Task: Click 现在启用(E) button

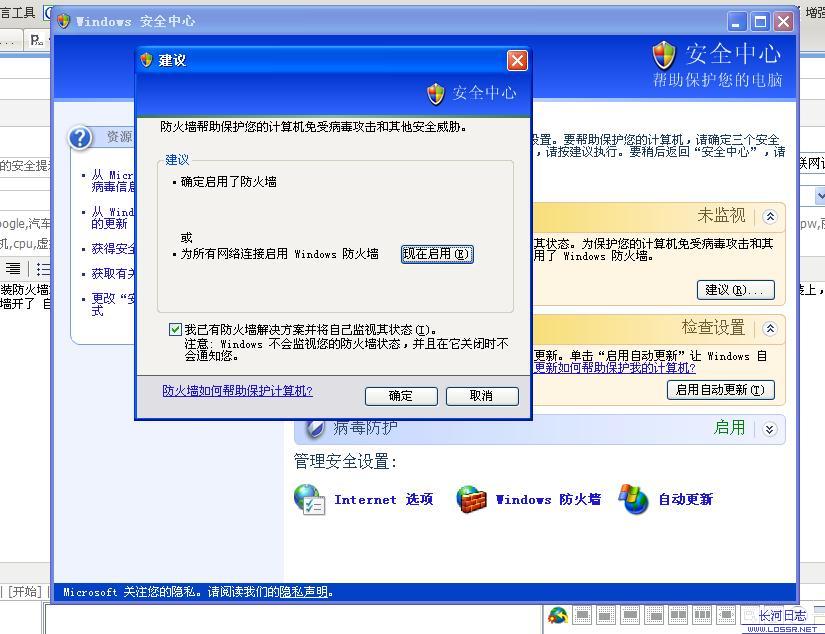Action: tap(437, 254)
